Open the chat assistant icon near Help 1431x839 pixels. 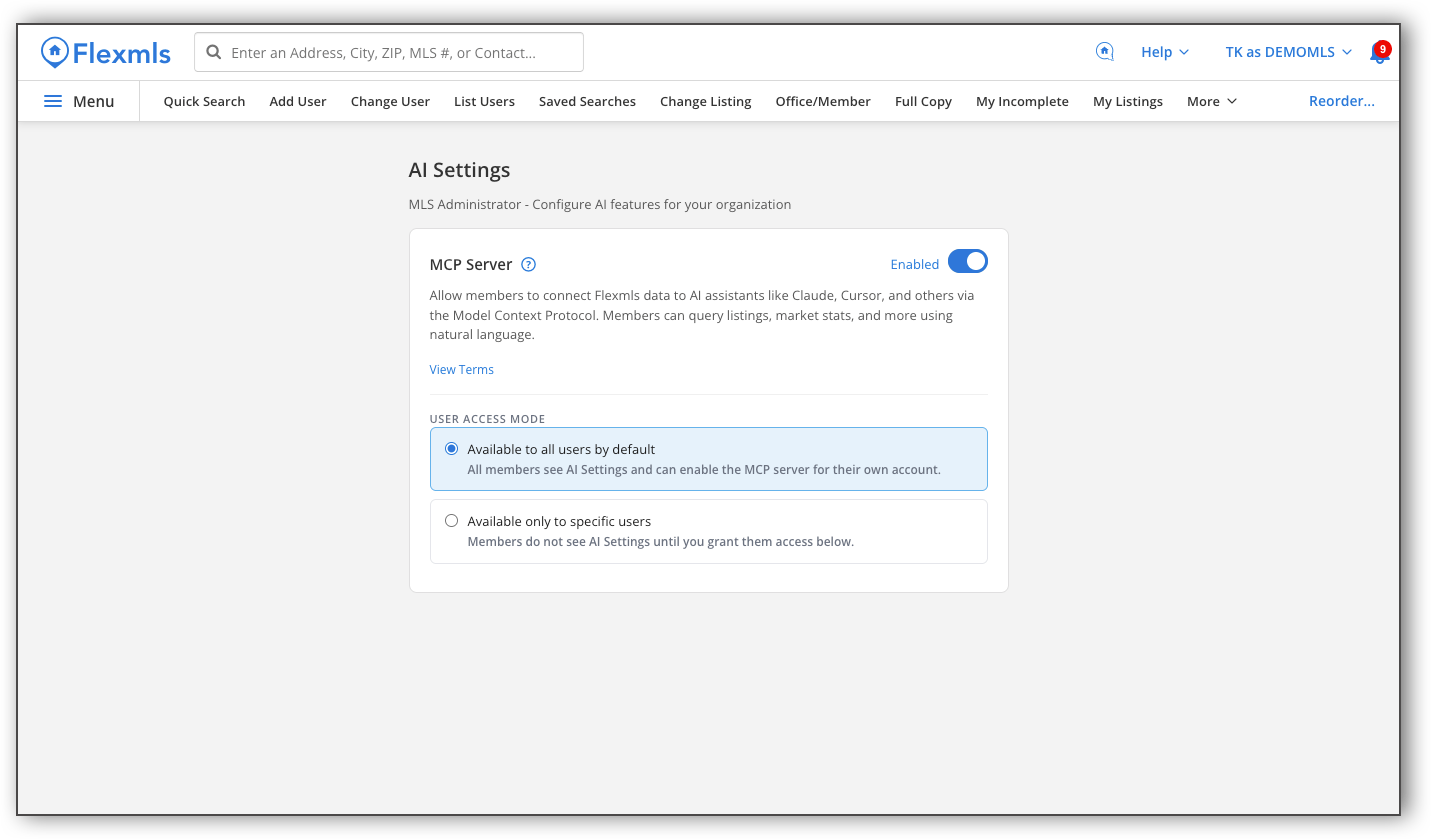1105,52
